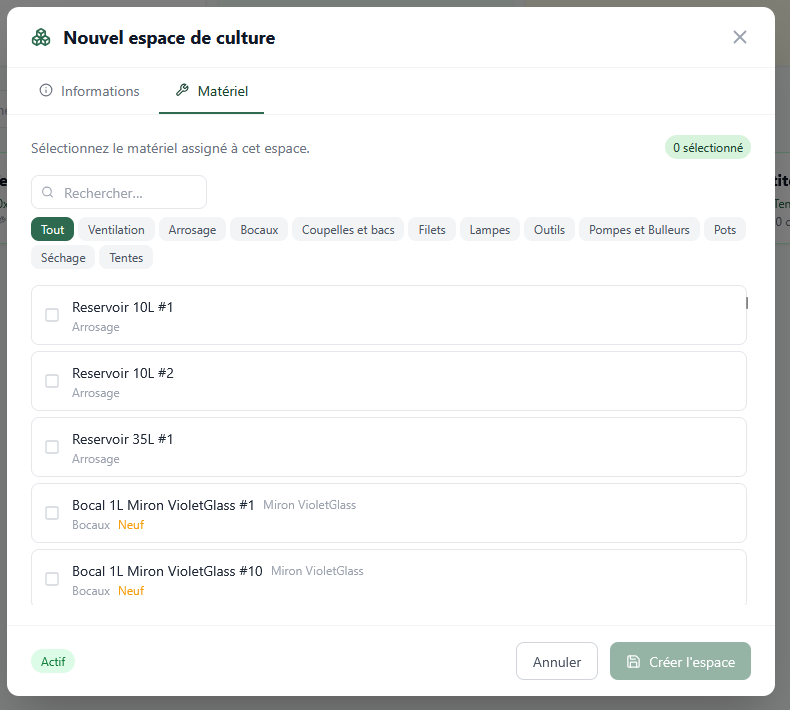Filter by Séchage category
This screenshot has width=790, height=710.
(x=63, y=257)
